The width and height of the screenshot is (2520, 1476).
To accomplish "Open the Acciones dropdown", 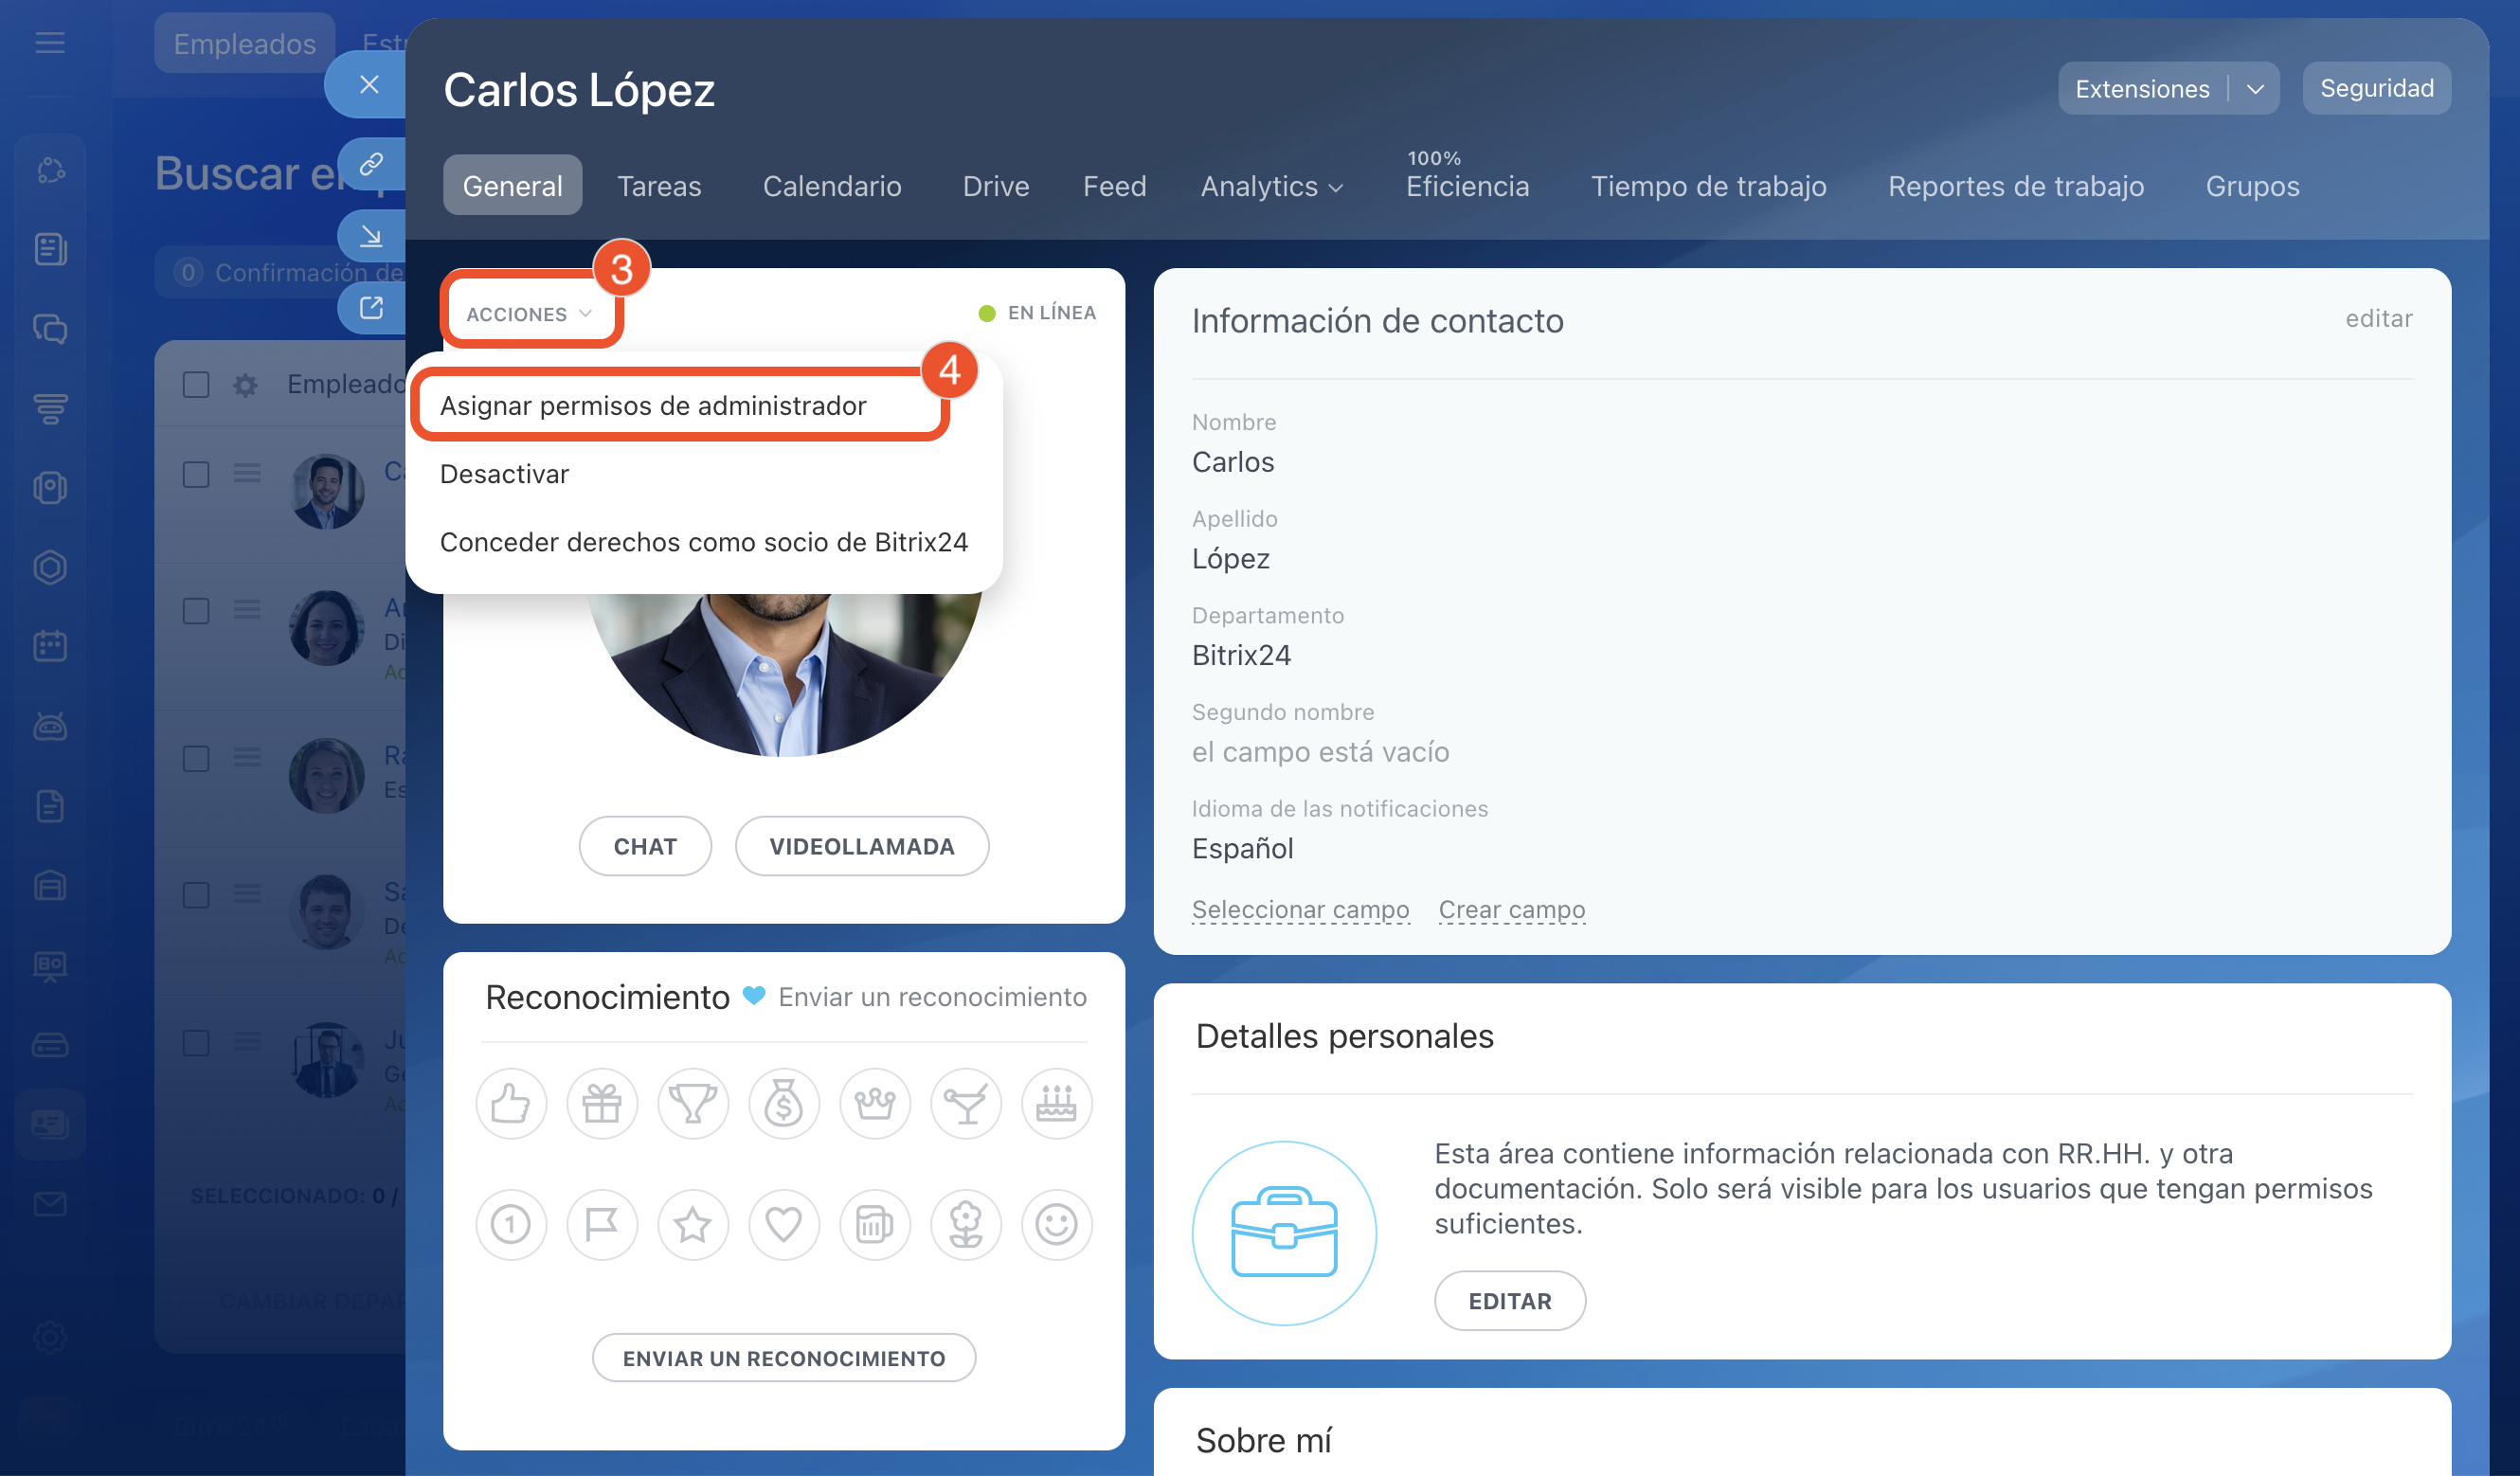I will [529, 314].
